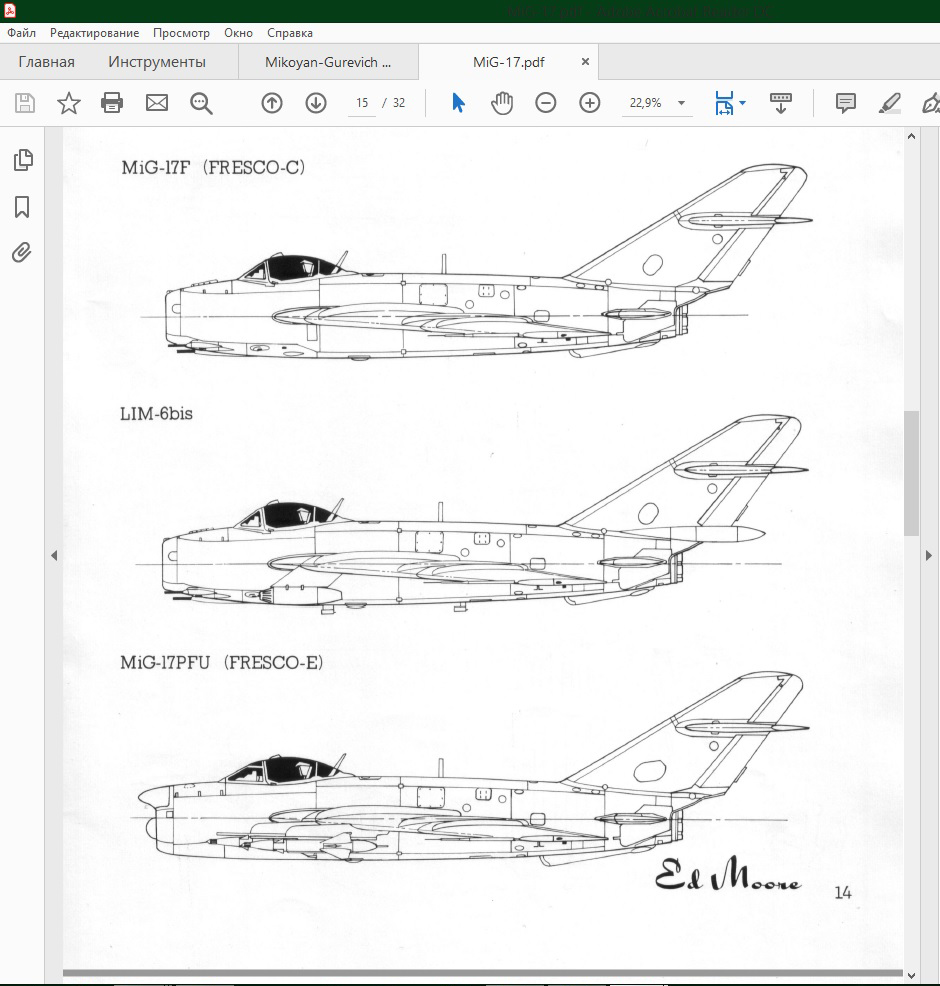Print the document using printer icon
Image resolution: width=940 pixels, height=986 pixels.
pyautogui.click(x=112, y=103)
